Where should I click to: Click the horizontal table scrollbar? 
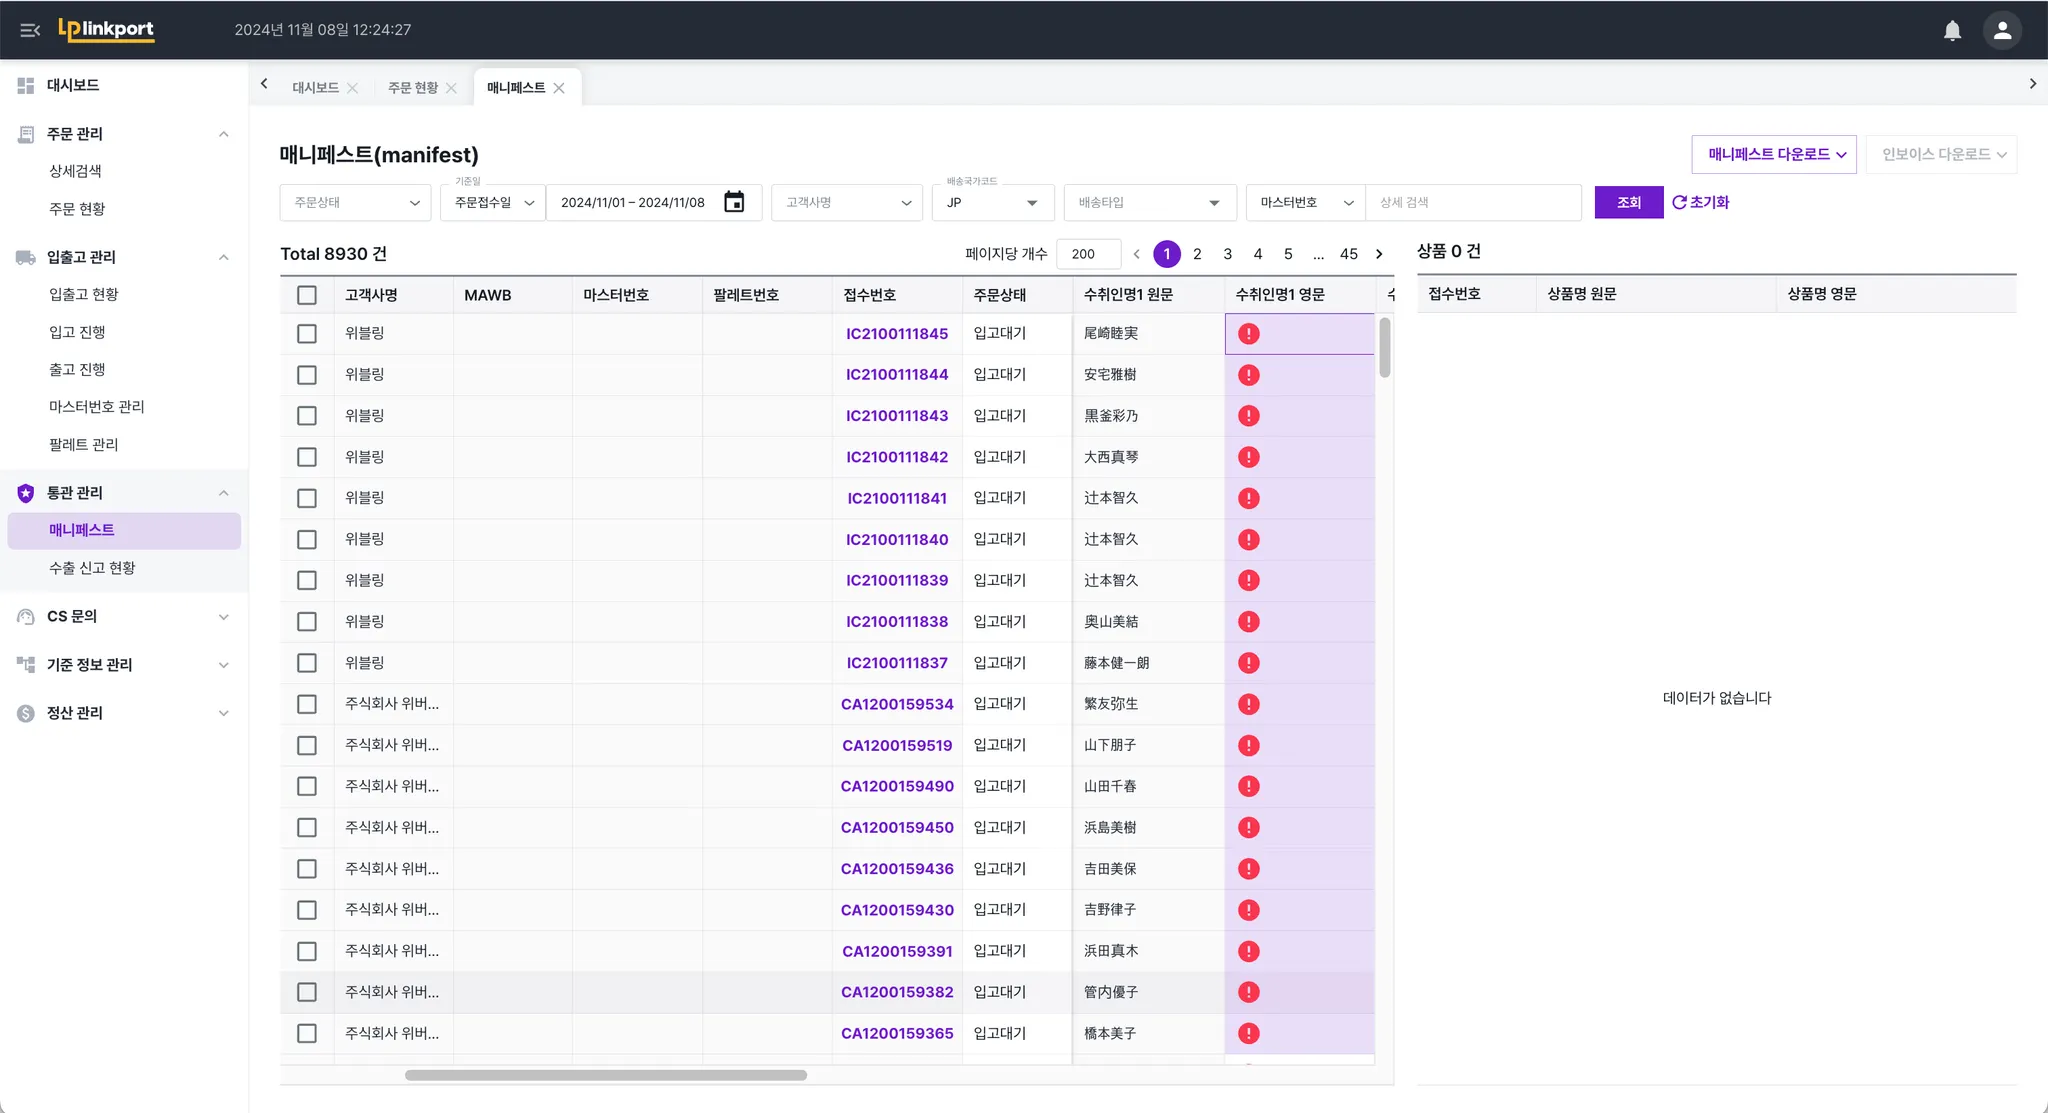(605, 1075)
